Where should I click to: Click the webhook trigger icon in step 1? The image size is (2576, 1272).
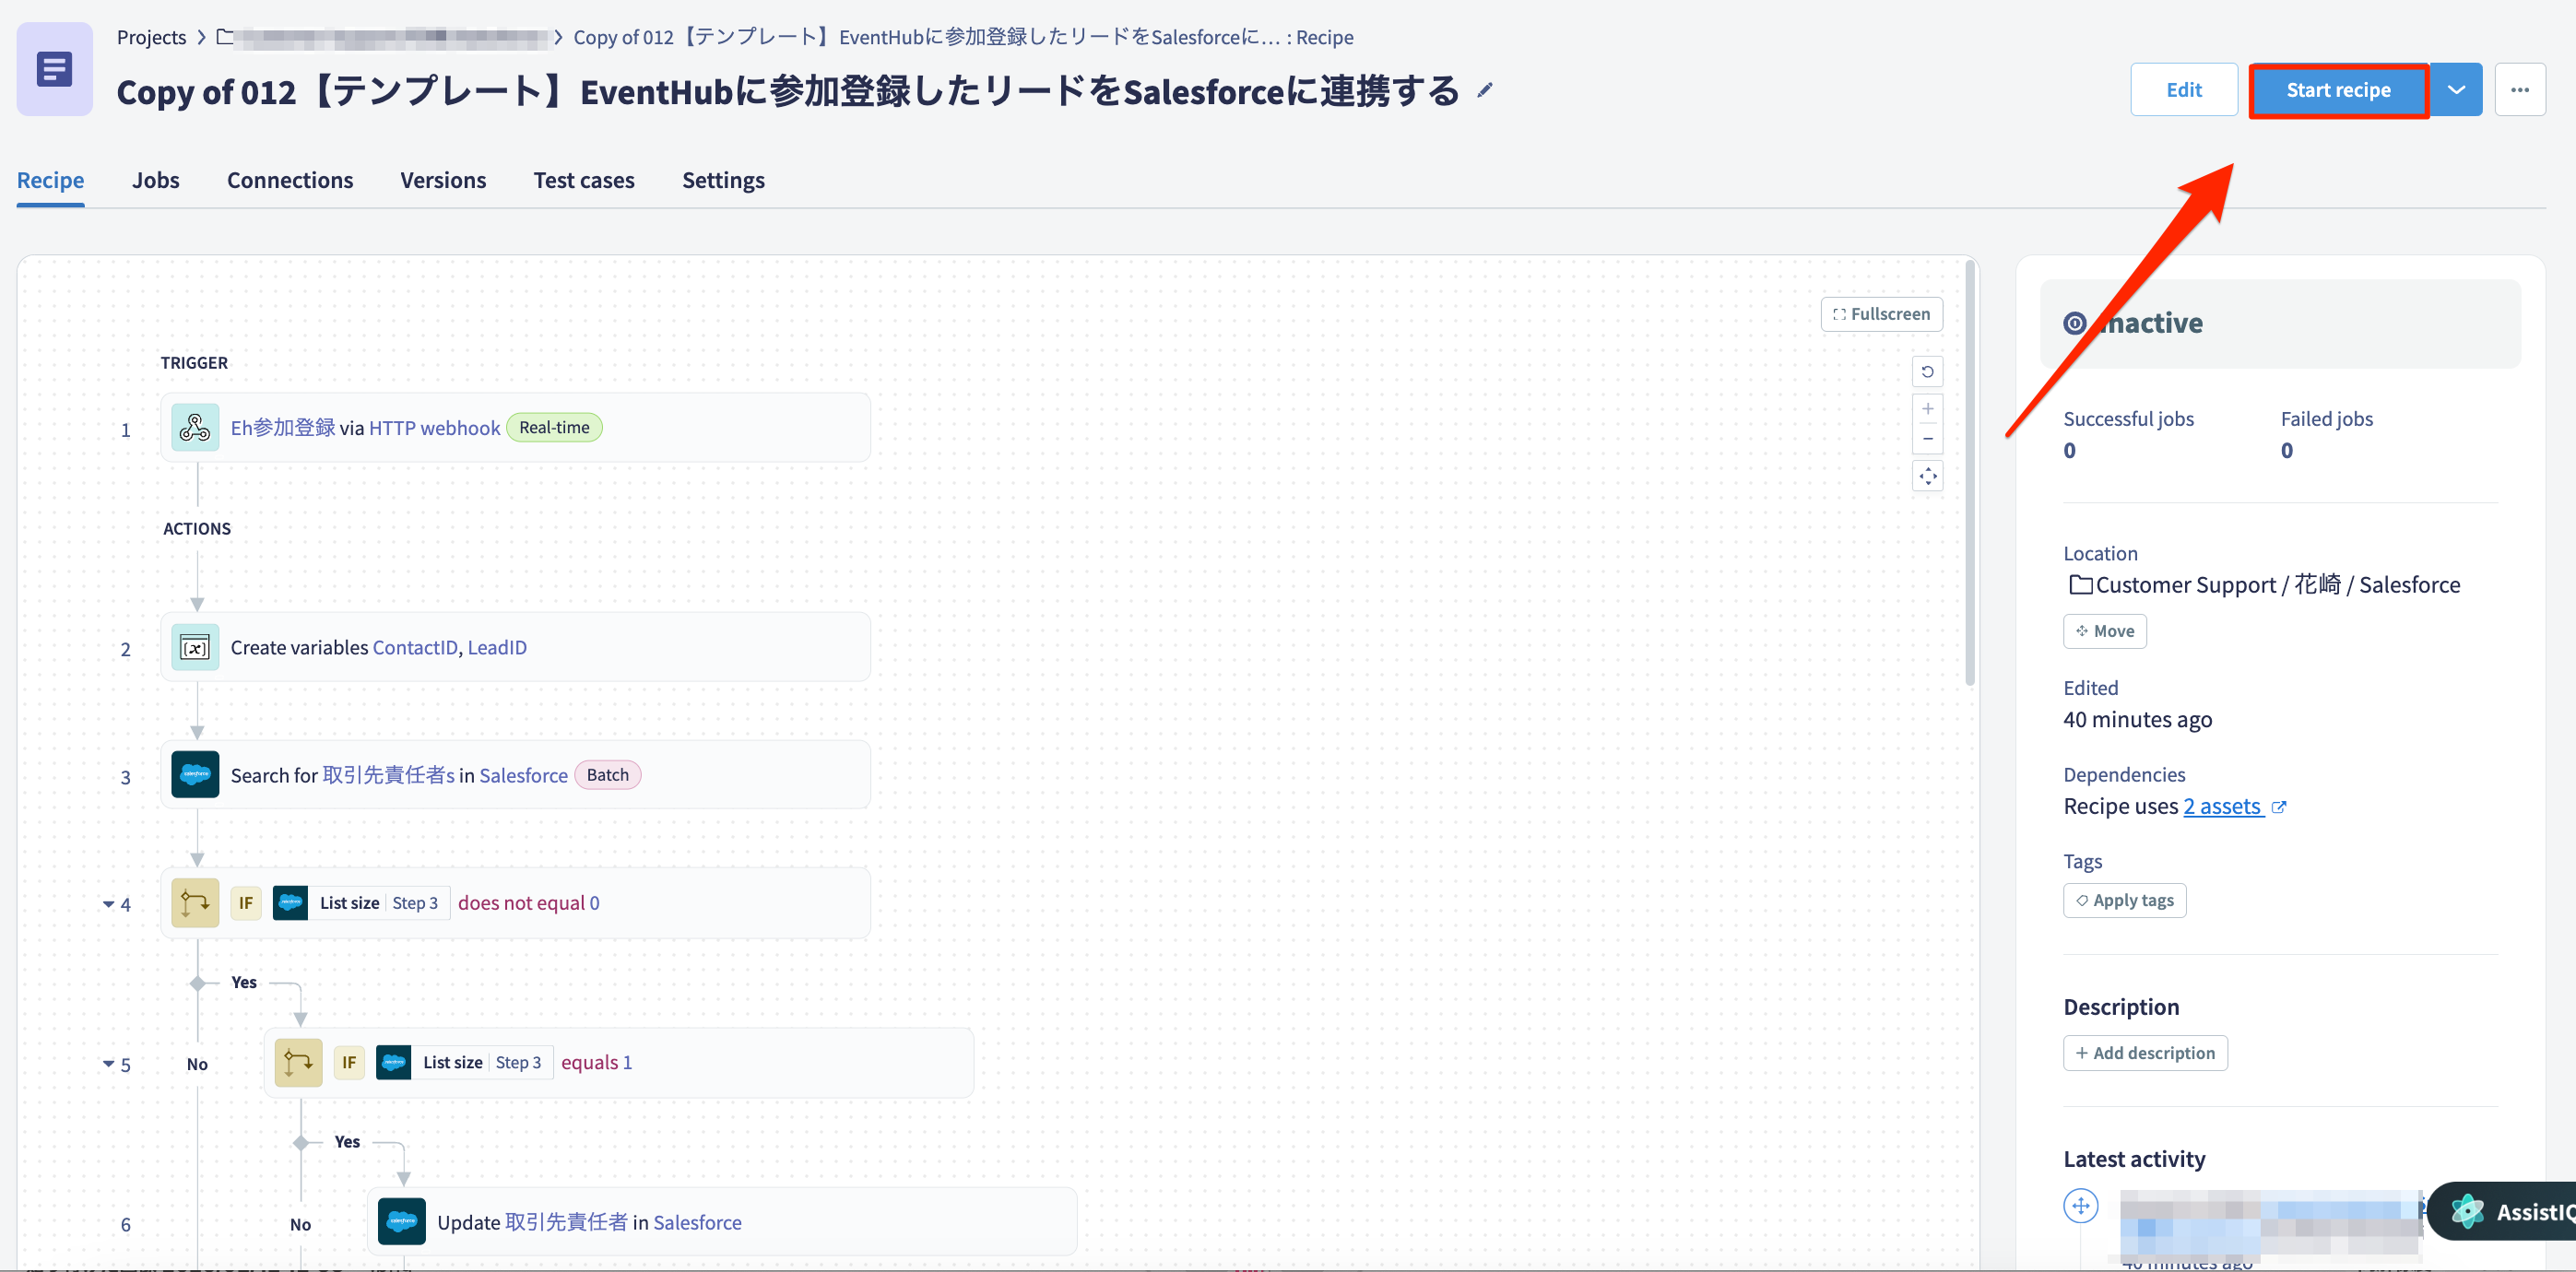195,428
